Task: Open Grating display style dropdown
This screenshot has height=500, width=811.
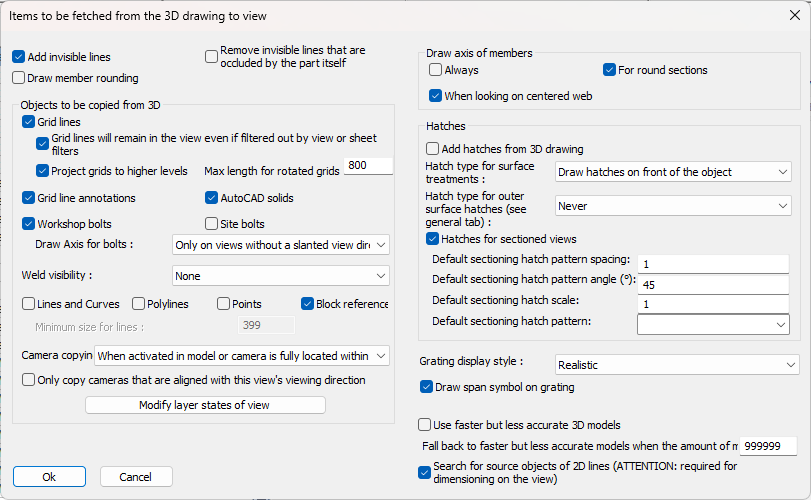Action: click(x=677, y=365)
